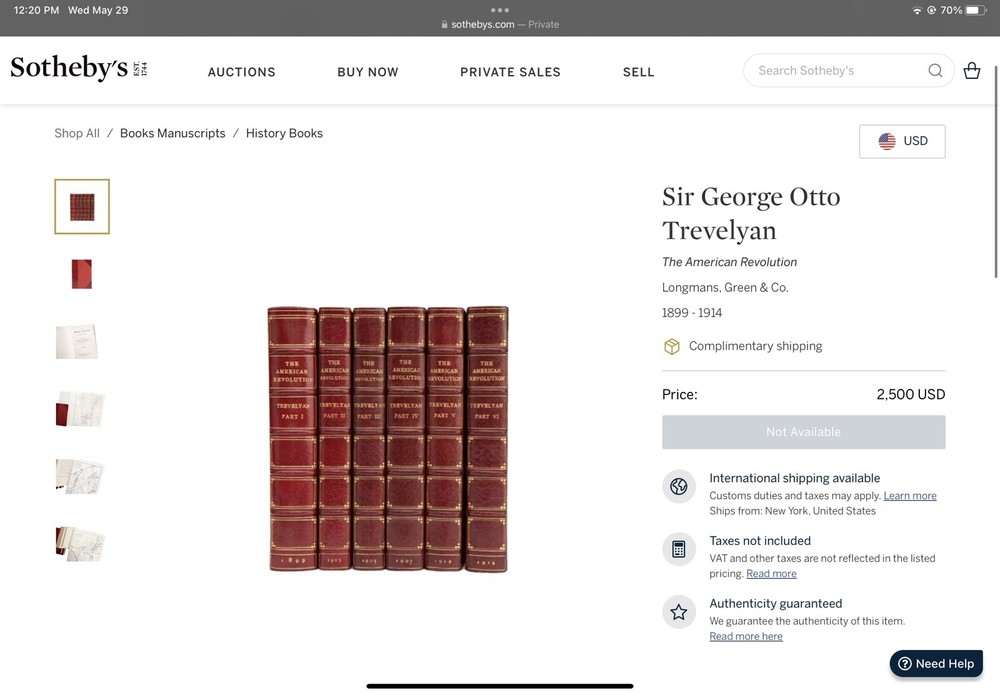The image size is (1000, 695).
Task: Open the shopping basket icon
Action: (971, 71)
